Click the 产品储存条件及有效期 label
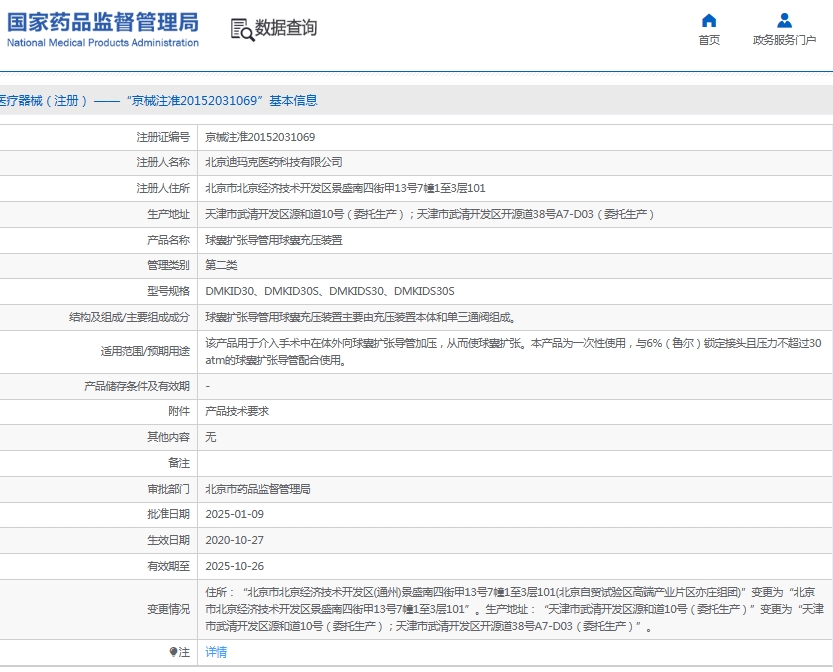The height and width of the screenshot is (672, 833). click(x=137, y=386)
